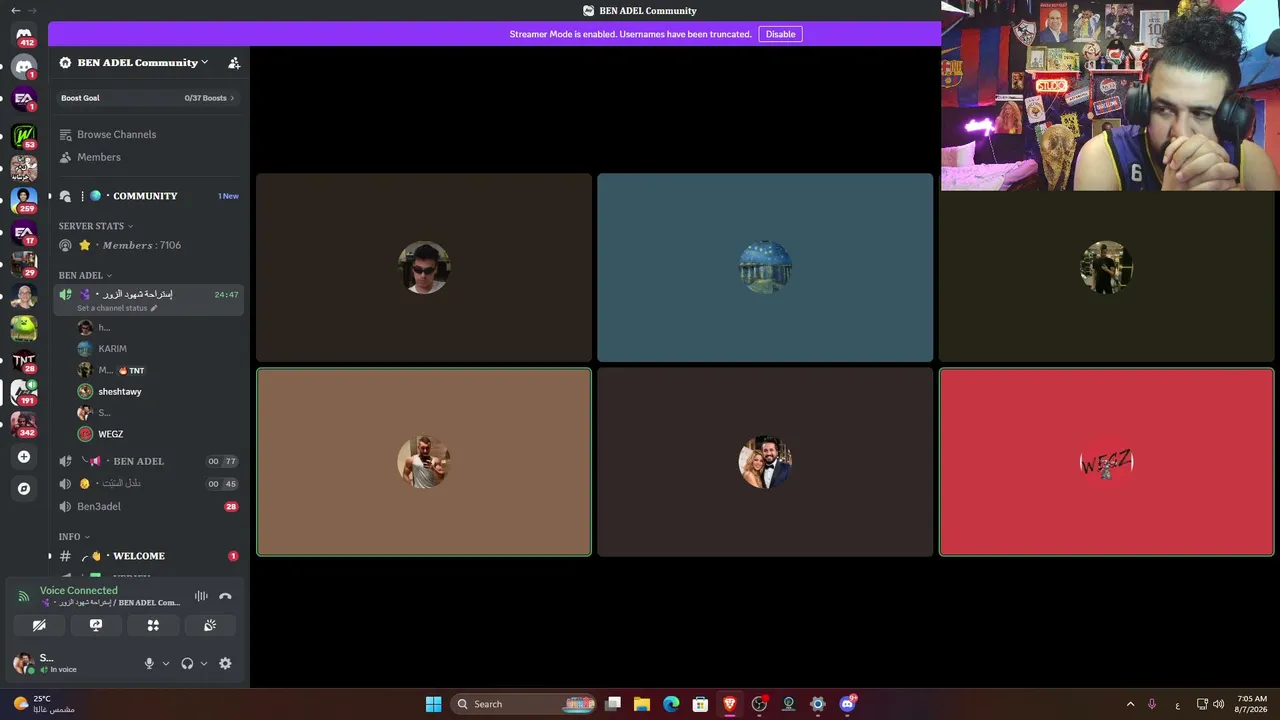Viewport: 1280px width, 720px height.
Task: Start an activity
Action: pyautogui.click(x=153, y=625)
